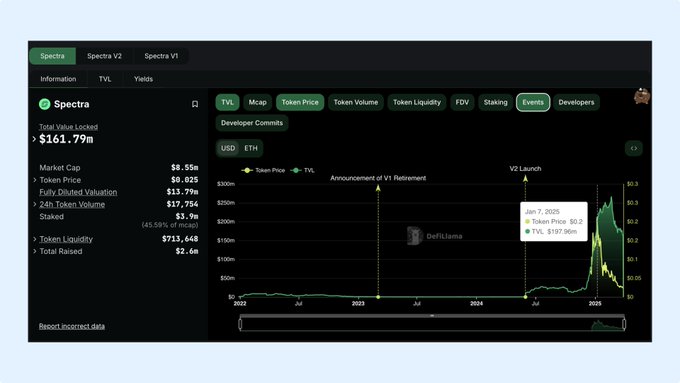Open the Yields tab
Screen dimensions: 680x383
click(x=143, y=79)
